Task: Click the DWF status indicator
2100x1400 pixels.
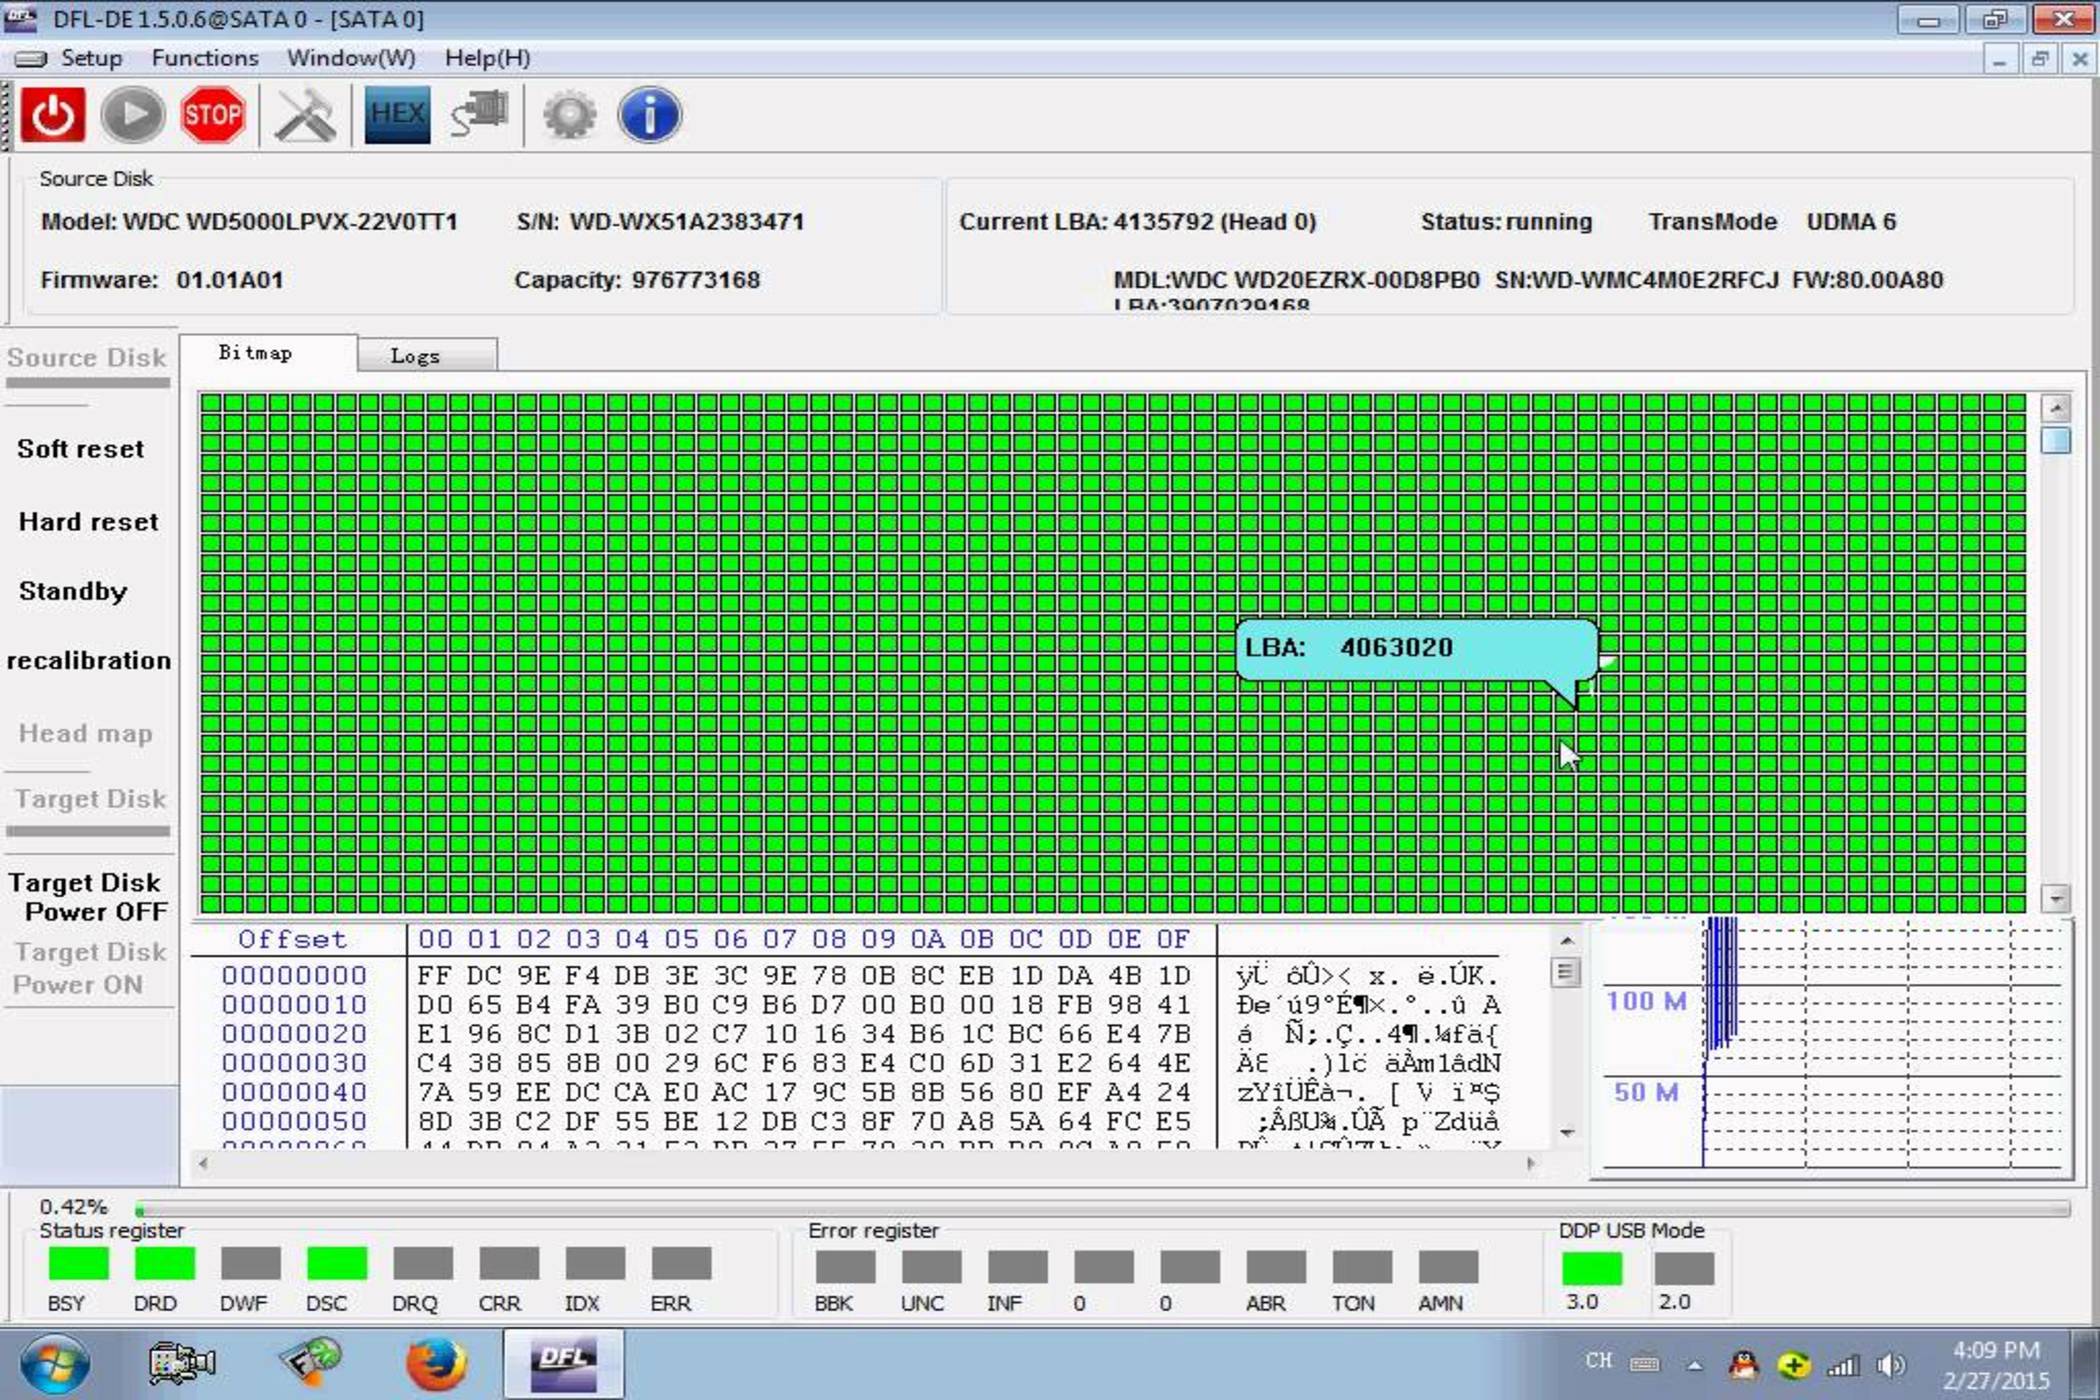Action: [x=250, y=1263]
